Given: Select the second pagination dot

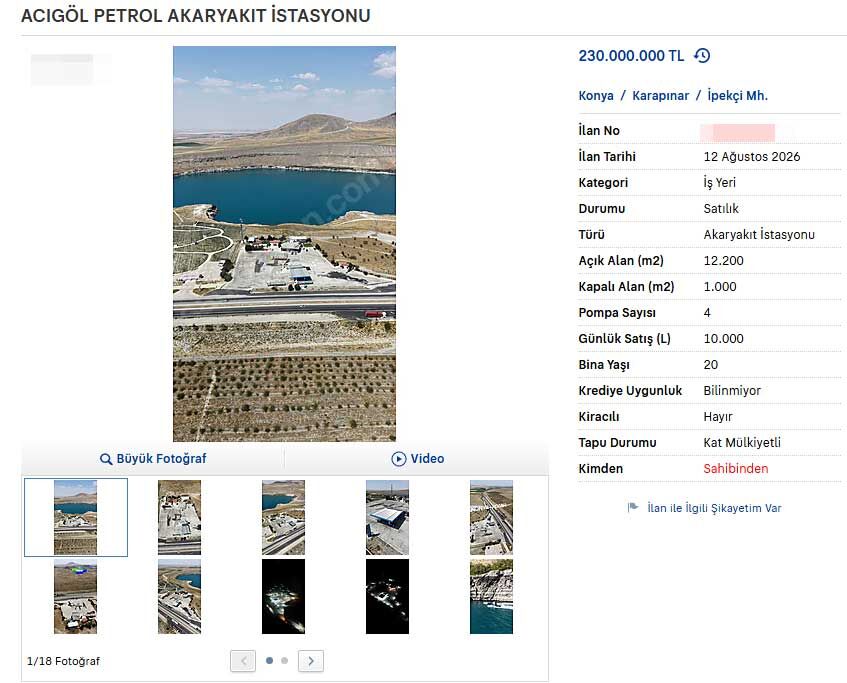Looking at the screenshot, I should [285, 660].
